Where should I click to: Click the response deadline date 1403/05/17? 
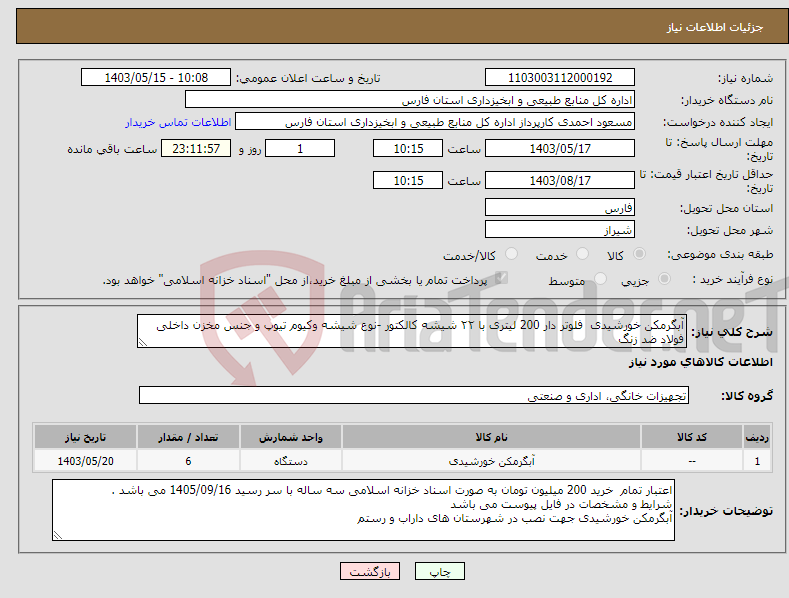click(x=560, y=148)
